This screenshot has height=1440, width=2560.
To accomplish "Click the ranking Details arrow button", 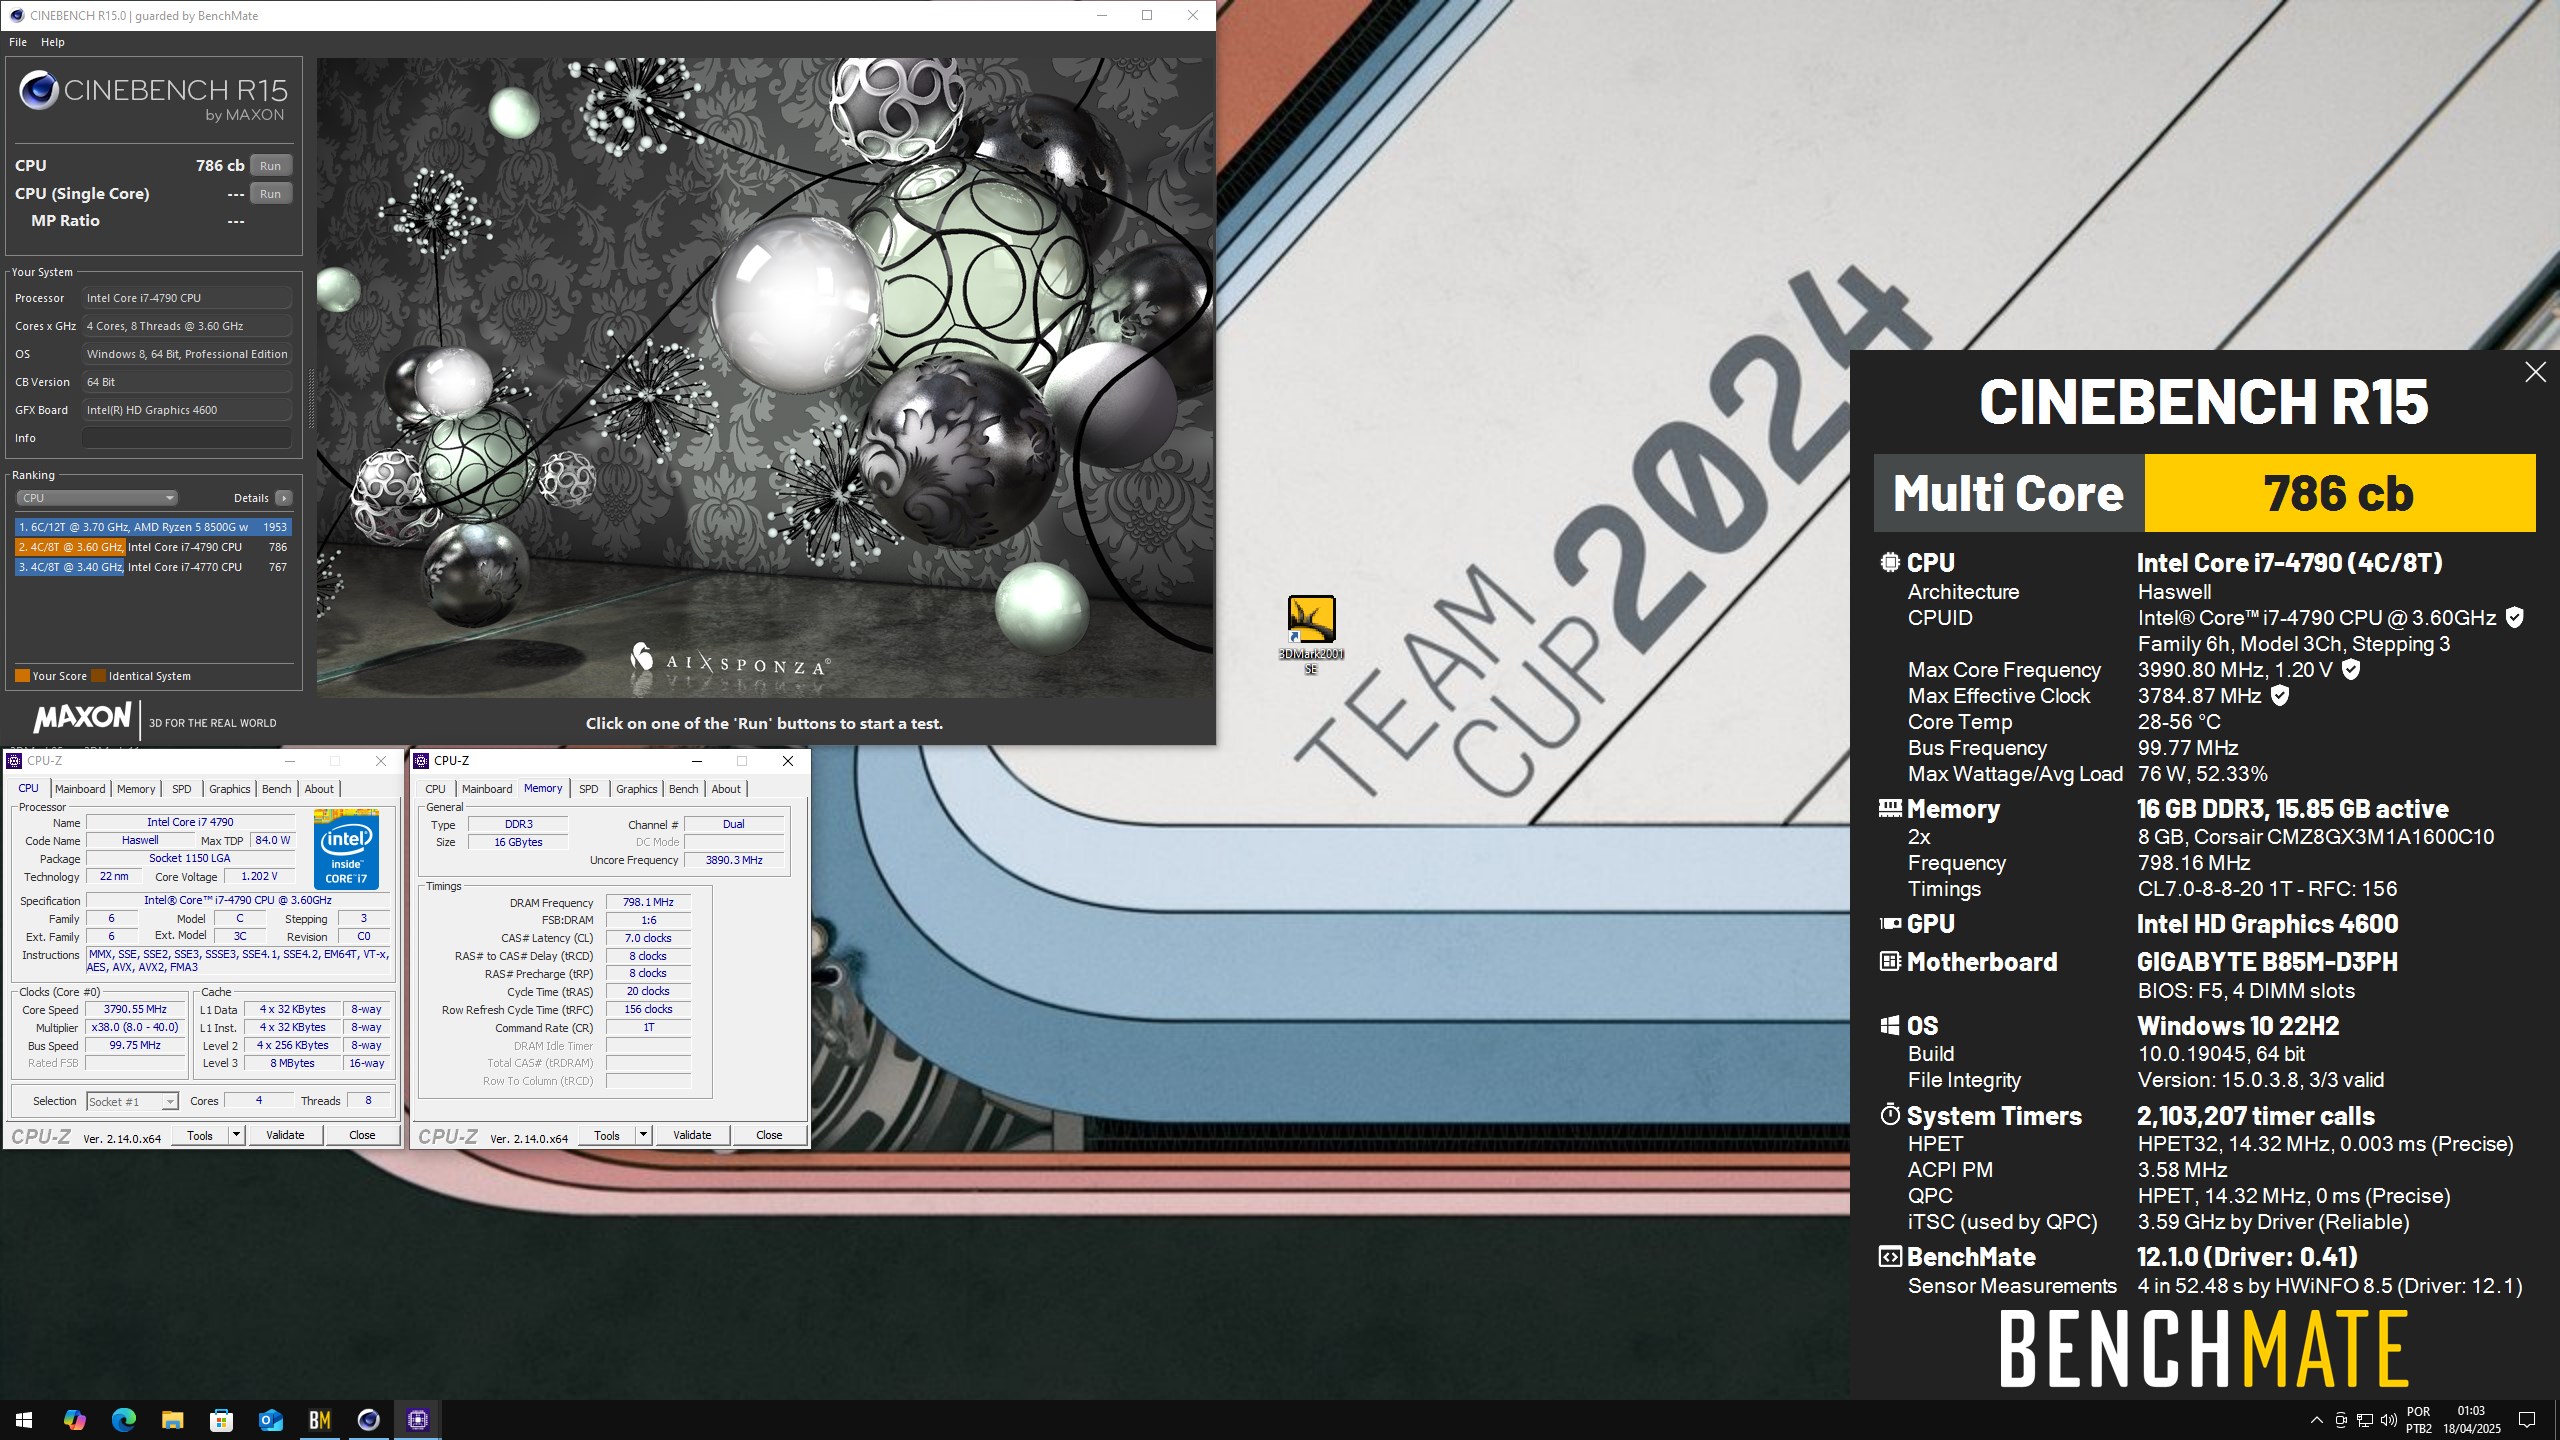I will pos(284,498).
